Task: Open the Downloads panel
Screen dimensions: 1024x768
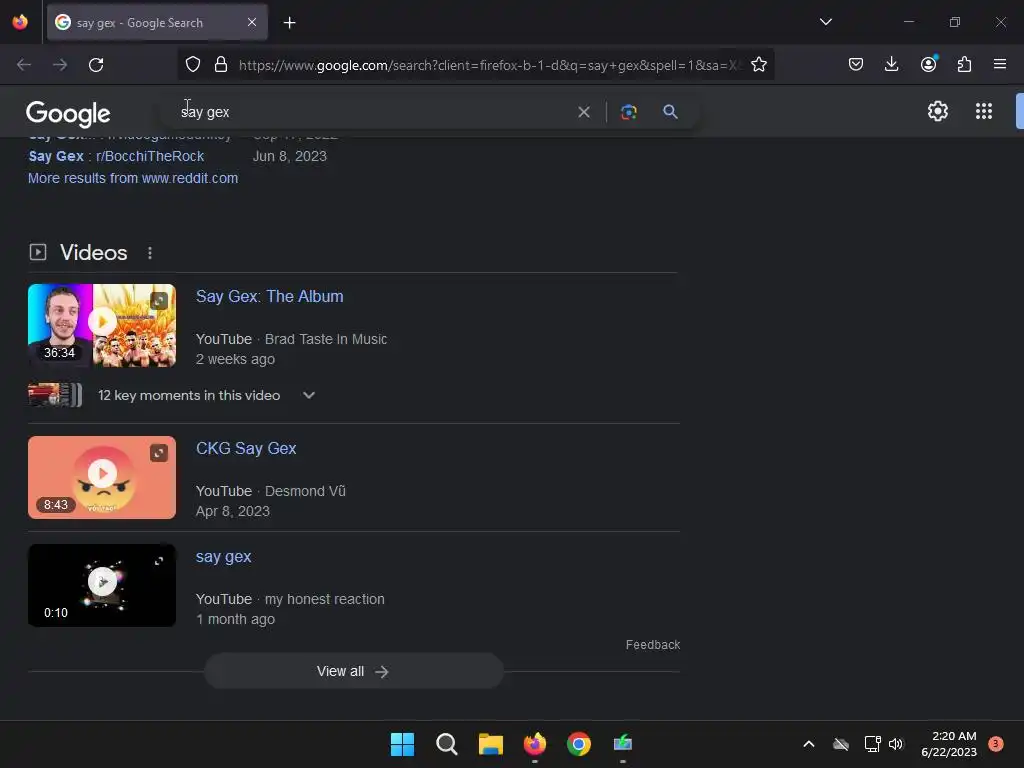Action: click(x=891, y=65)
